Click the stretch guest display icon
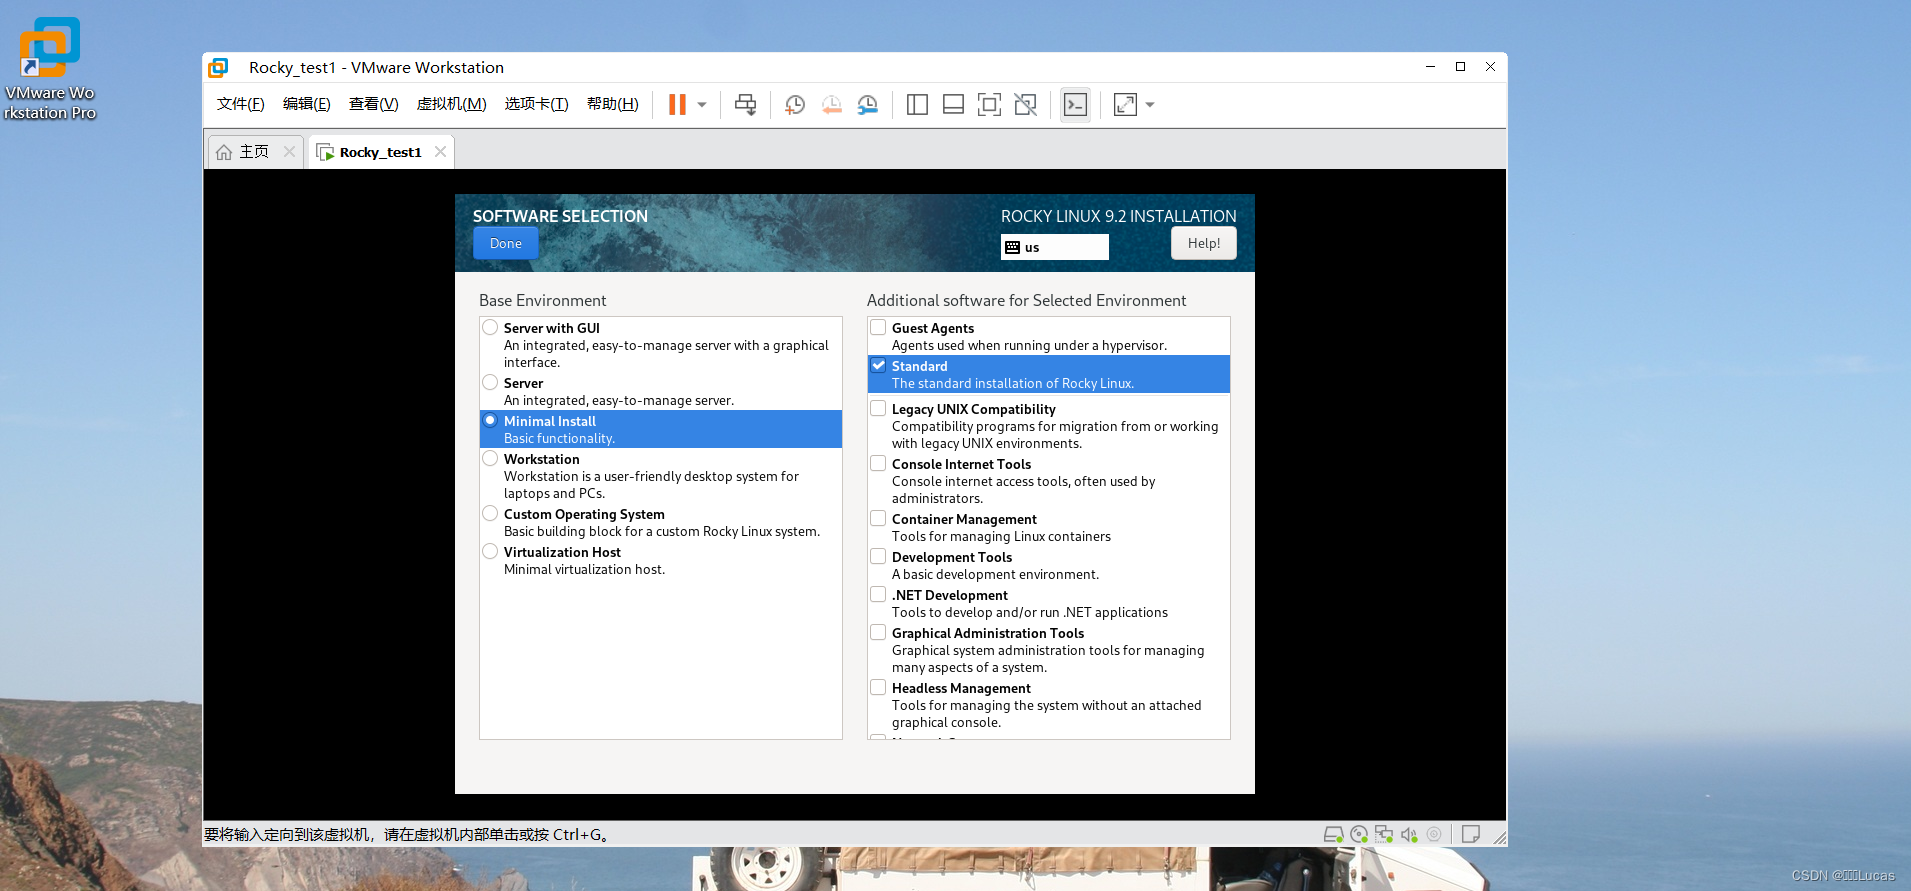This screenshot has height=891, width=1911. point(1125,105)
